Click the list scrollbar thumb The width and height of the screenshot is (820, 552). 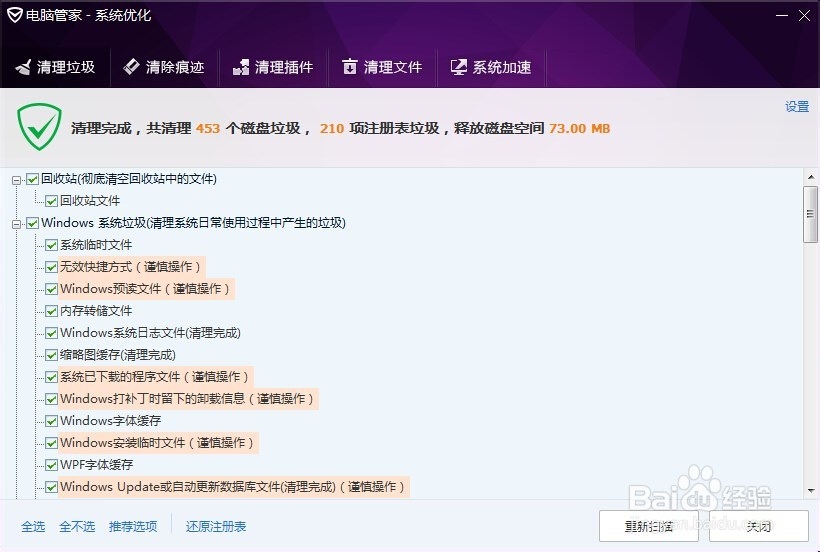(x=811, y=214)
